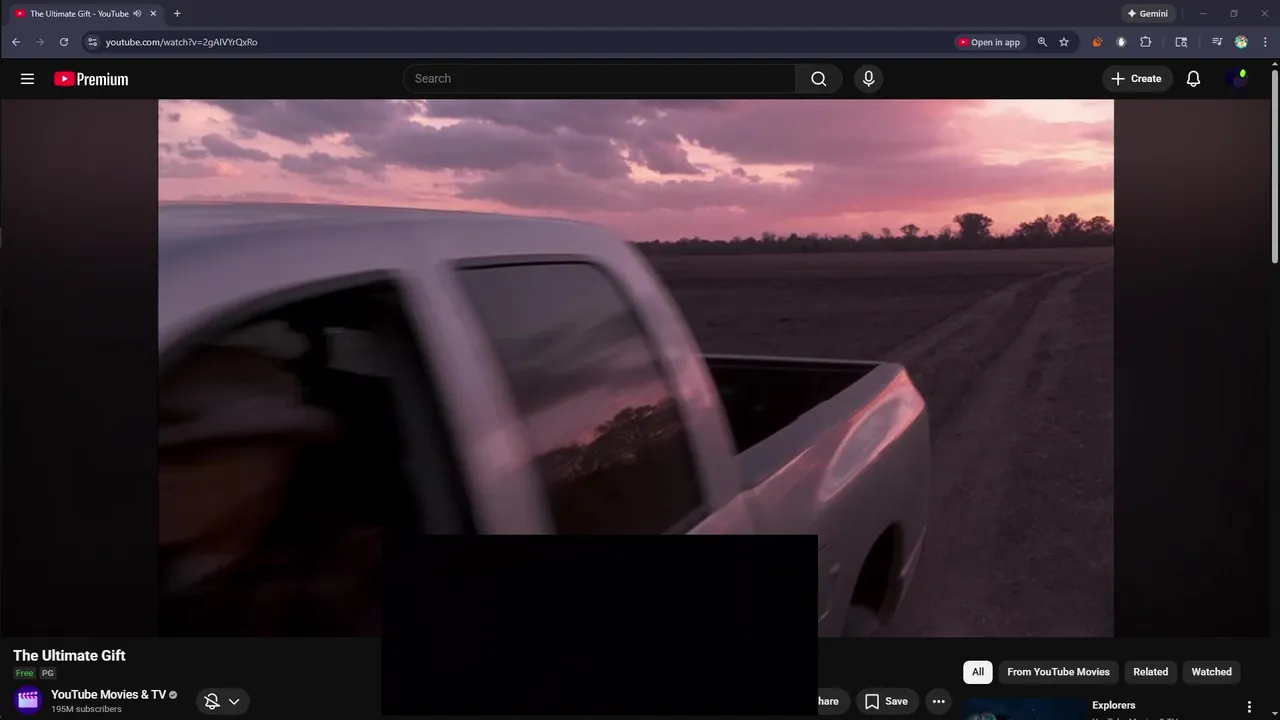This screenshot has height=720, width=1280.
Task: Click the video player frame
Action: point(636,368)
